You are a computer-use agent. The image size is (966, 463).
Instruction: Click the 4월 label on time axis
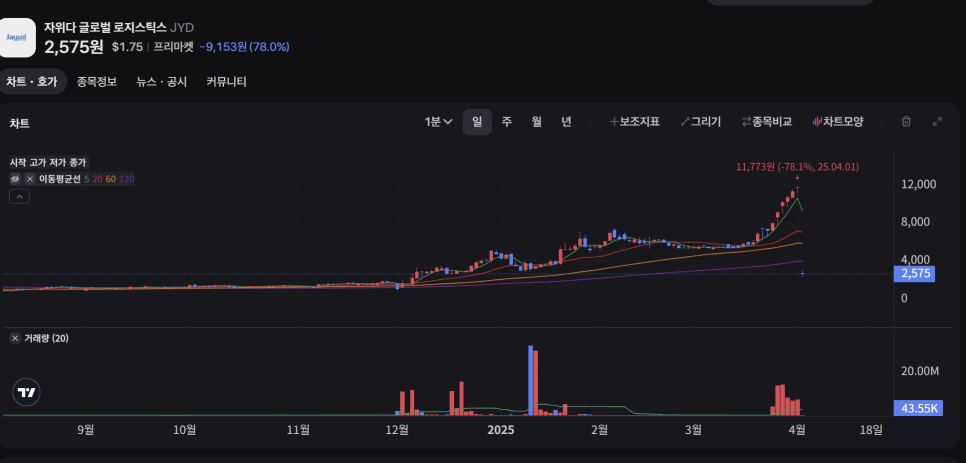tap(797, 430)
